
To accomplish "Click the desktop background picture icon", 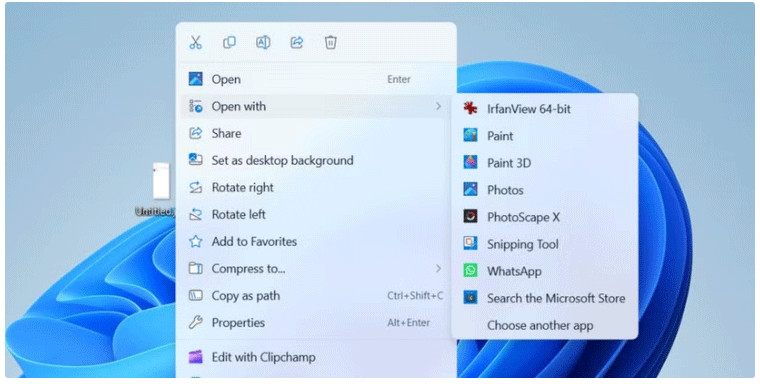I will (x=195, y=160).
